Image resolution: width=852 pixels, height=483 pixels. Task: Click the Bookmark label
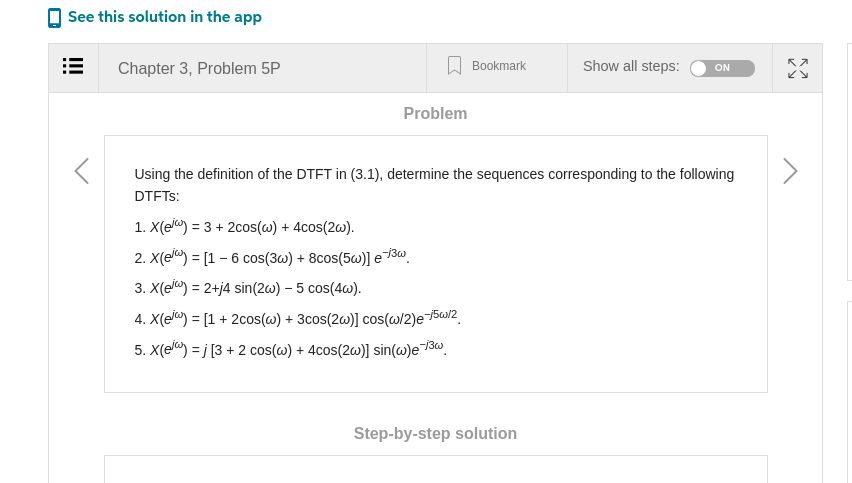(x=499, y=66)
